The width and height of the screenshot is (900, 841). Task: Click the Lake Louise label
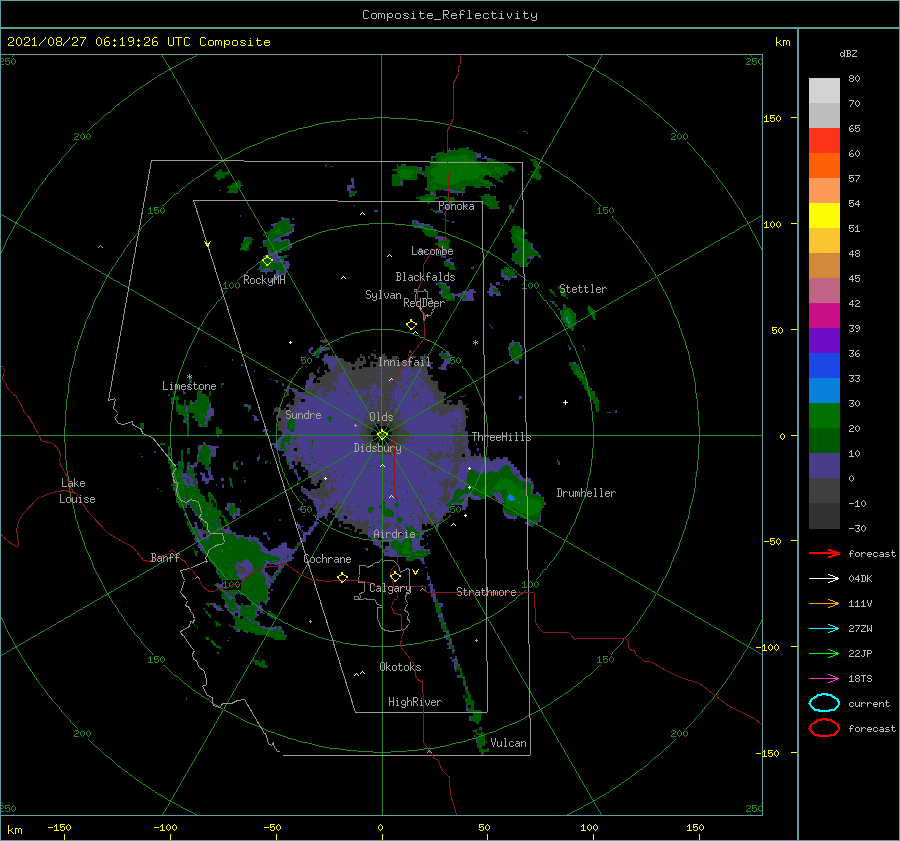(x=77, y=491)
